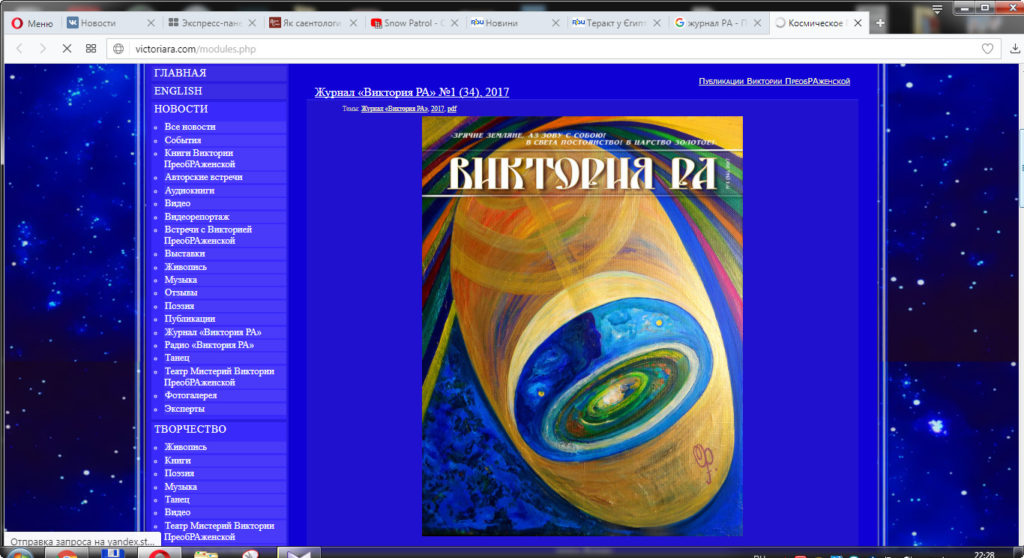The height and width of the screenshot is (558, 1024).
Task: Open the Аудиокниги link
Action: pyautogui.click(x=189, y=190)
